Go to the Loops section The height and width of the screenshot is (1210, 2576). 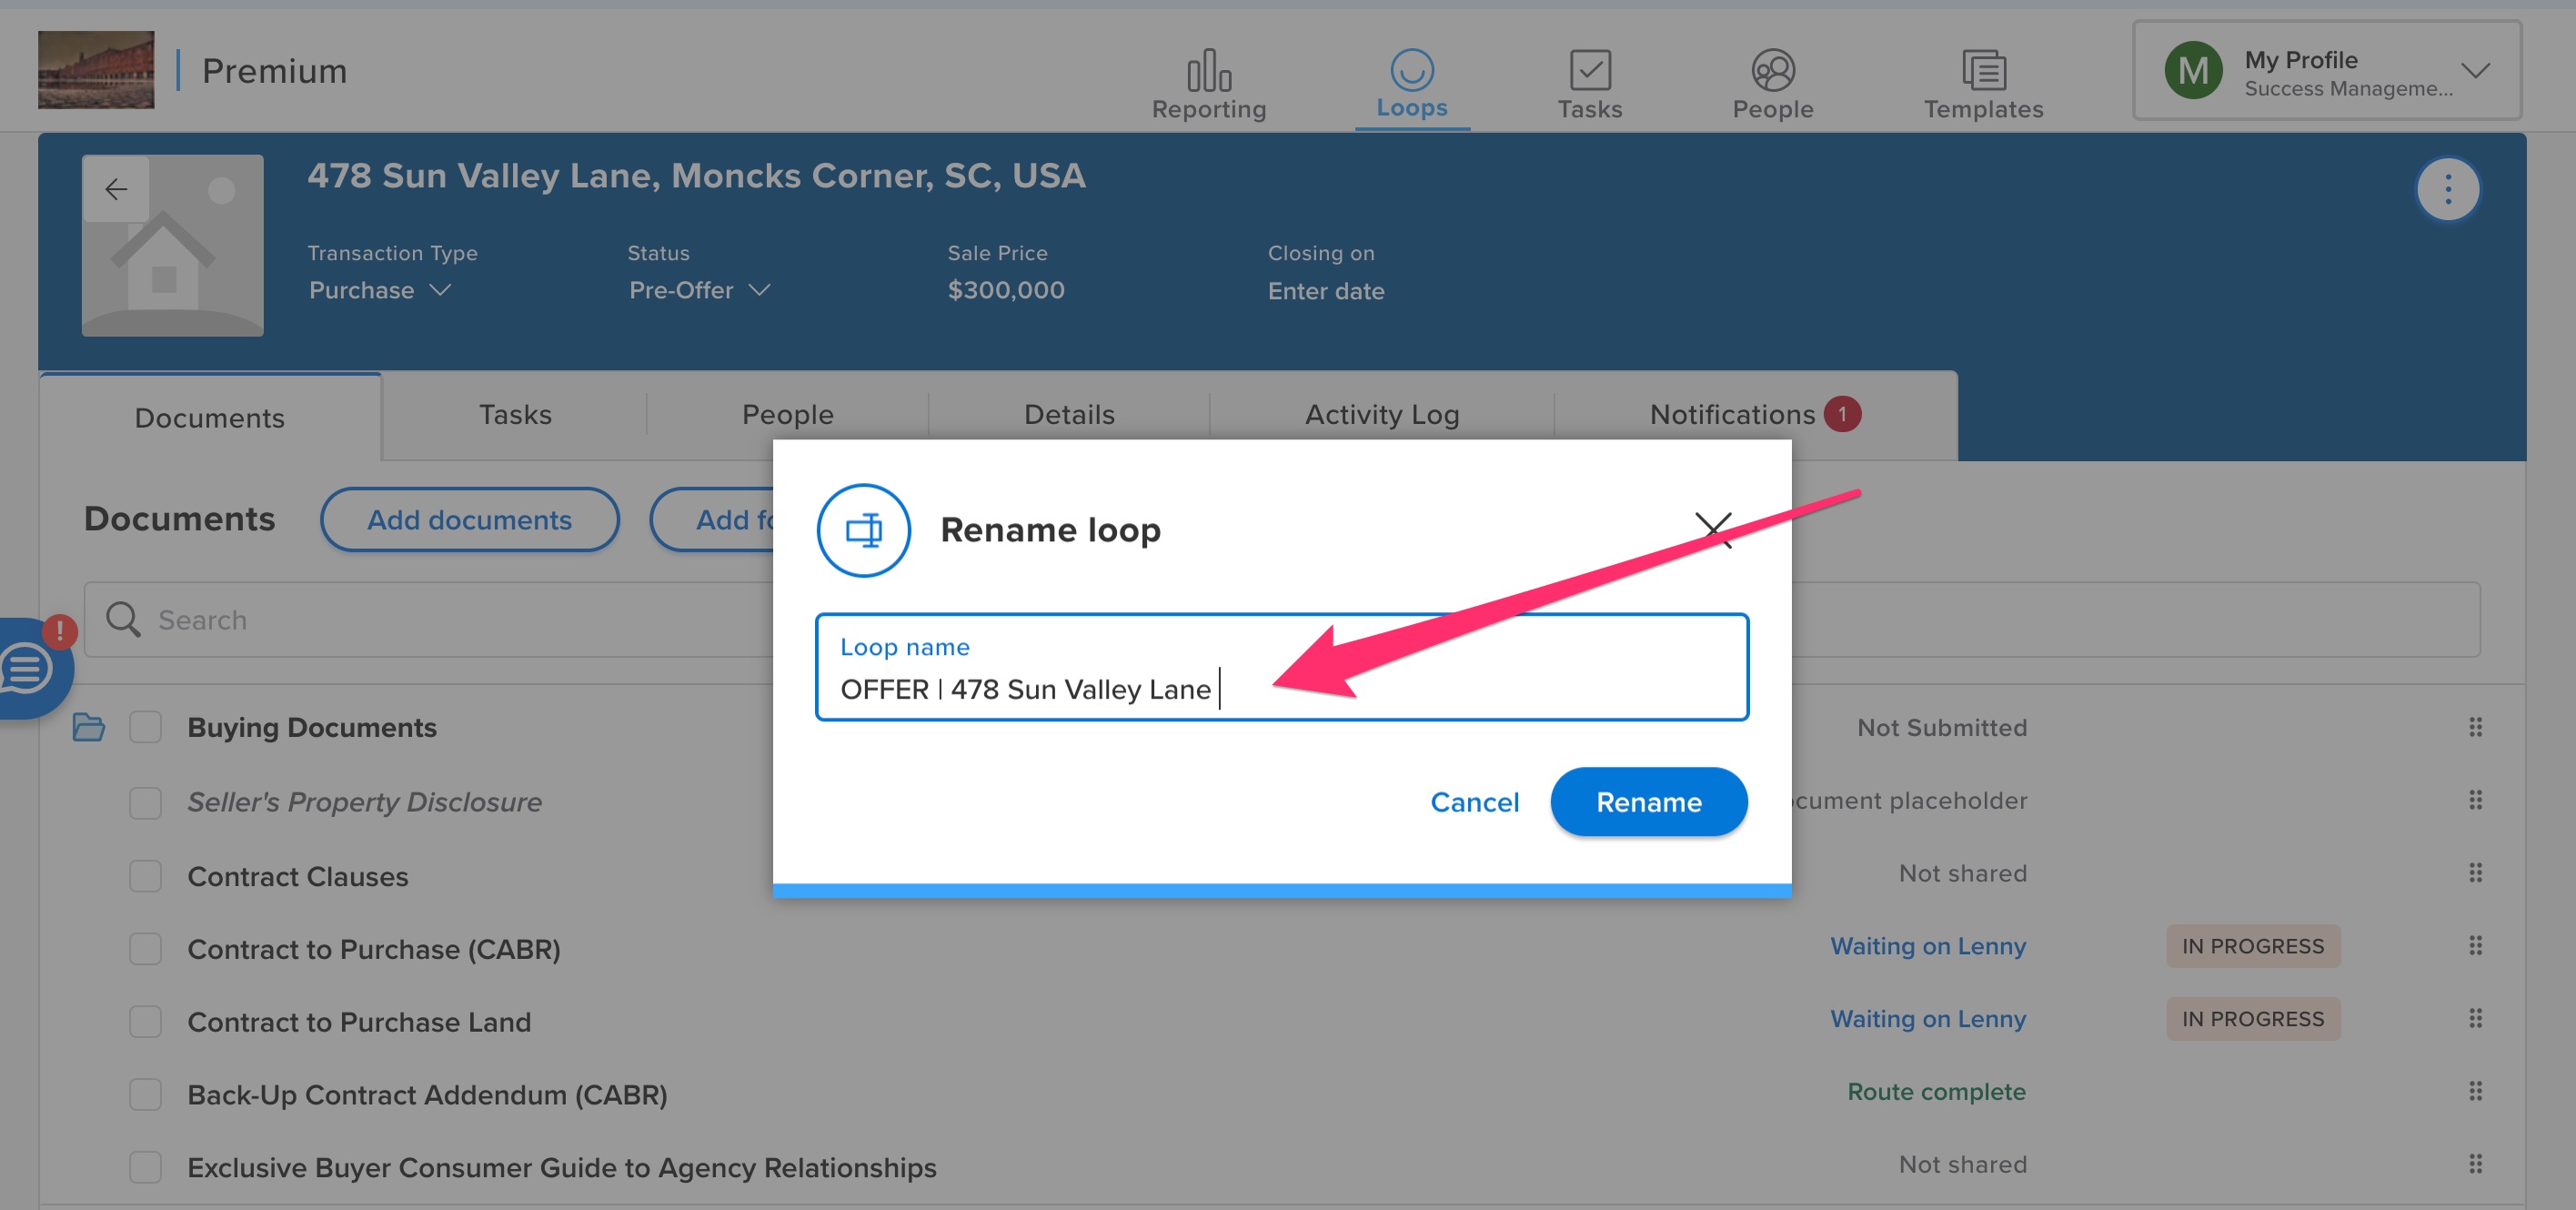(1411, 85)
